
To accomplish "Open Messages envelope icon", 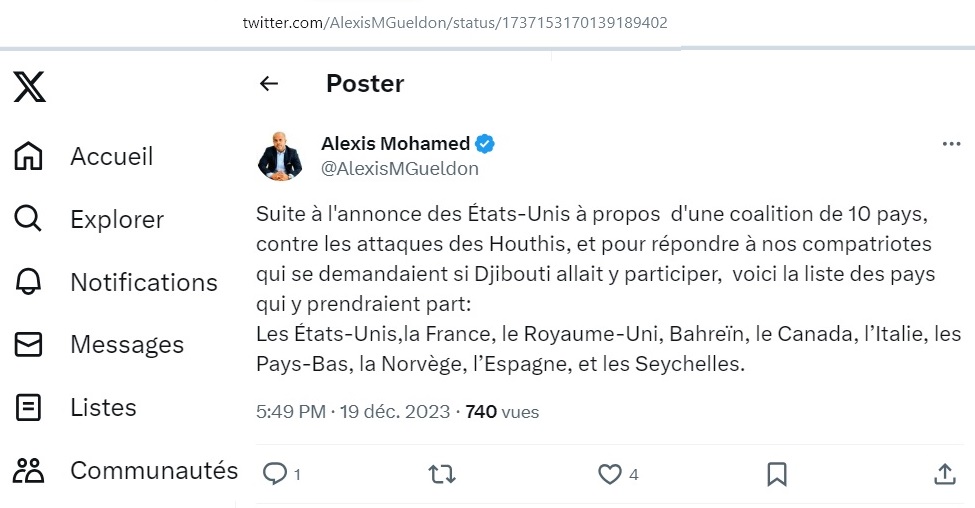I will click(x=28, y=344).
